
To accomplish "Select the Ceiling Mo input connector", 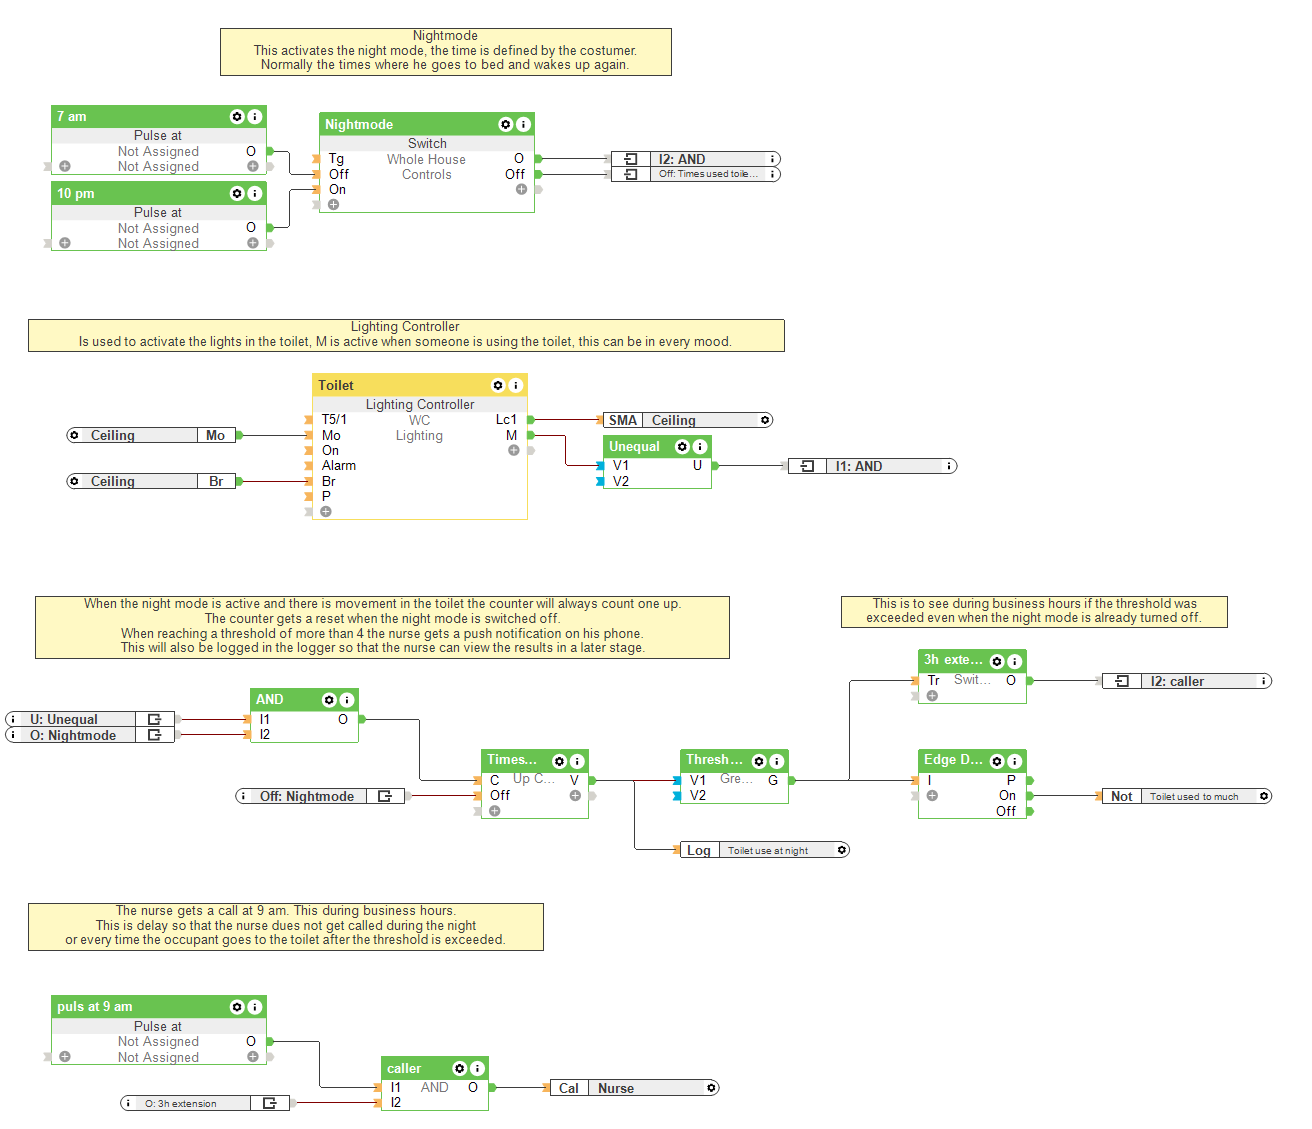I will pyautogui.click(x=152, y=435).
